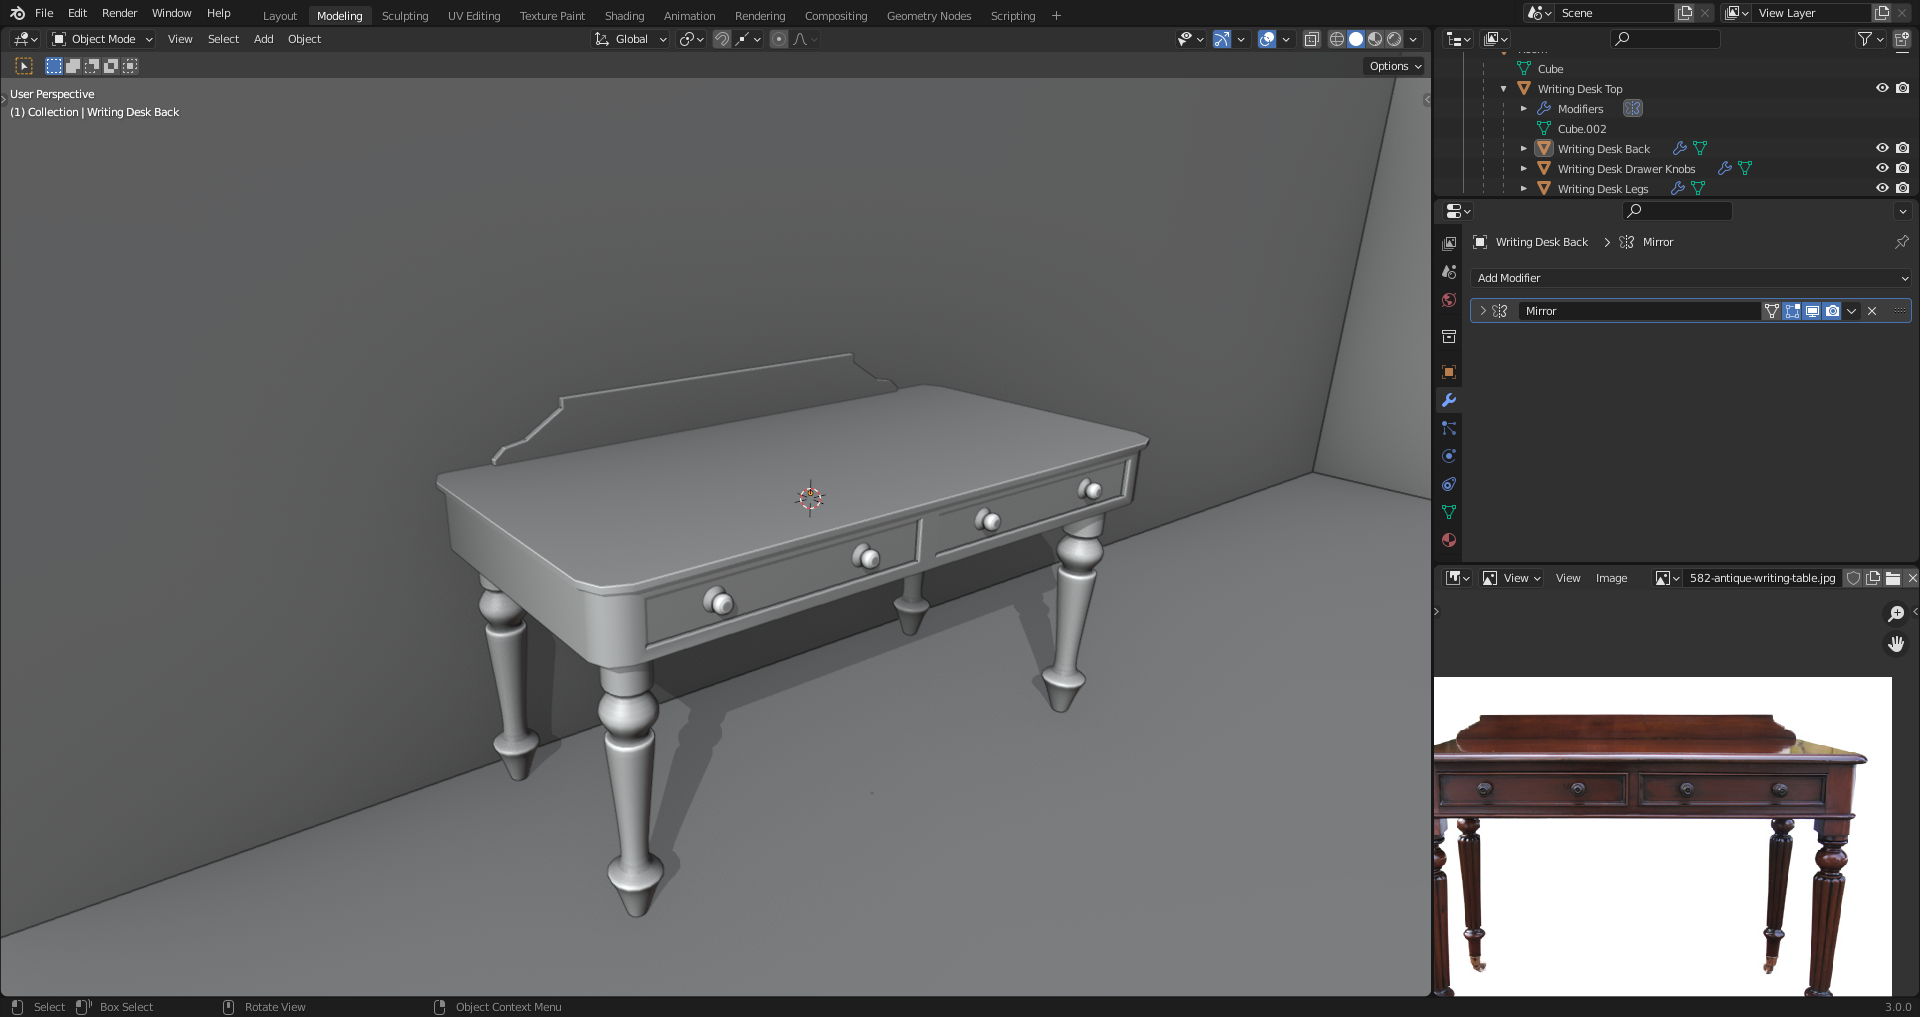Screen dimensions: 1920x1017
Task: Hide Writing Desk Drawer Knobs in viewport
Action: [x=1882, y=168]
